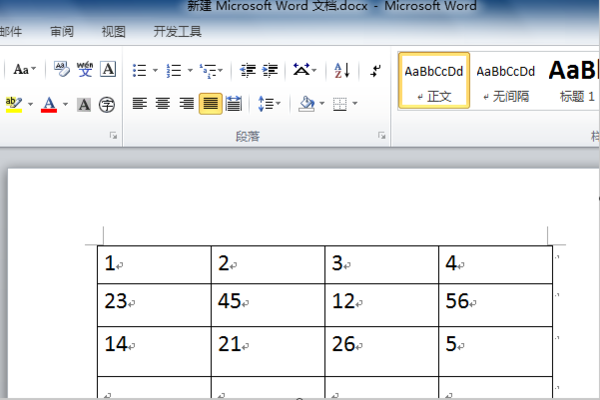
Task: Apply yellow text highlight color
Action: [x=14, y=104]
